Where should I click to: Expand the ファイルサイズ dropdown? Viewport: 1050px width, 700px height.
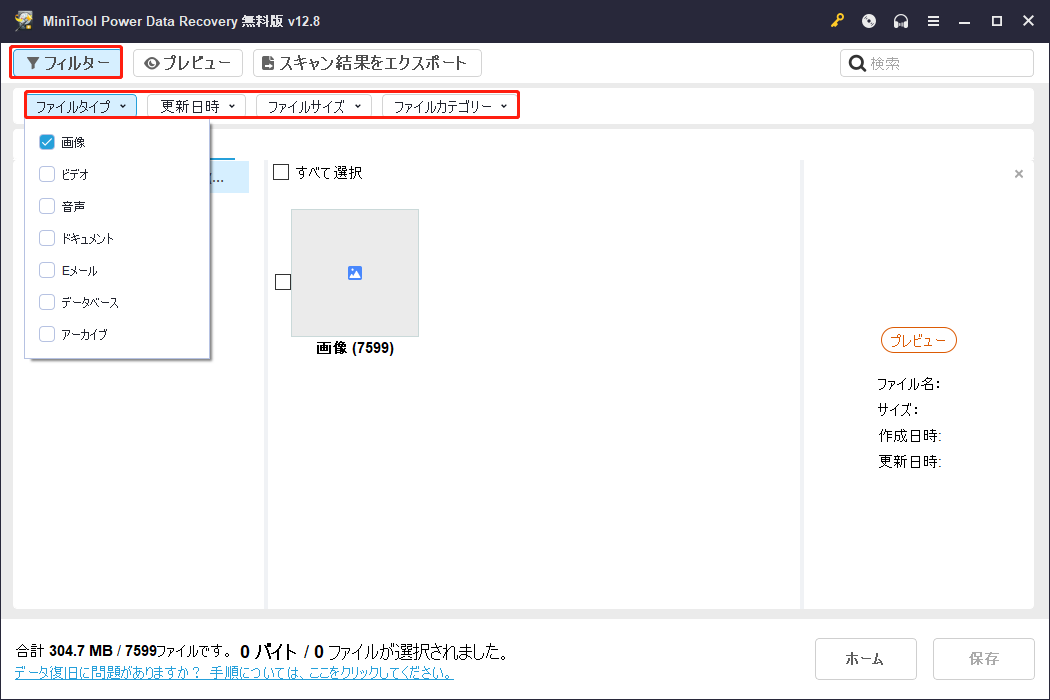[x=313, y=105]
